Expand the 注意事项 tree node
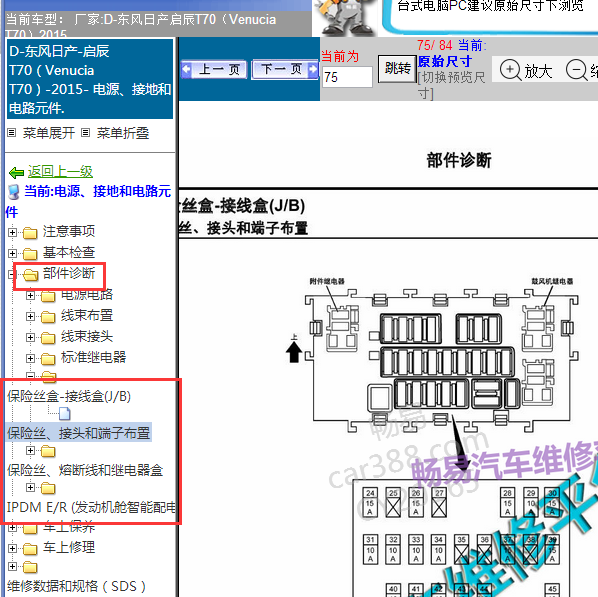The height and width of the screenshot is (597, 598). 12,232
